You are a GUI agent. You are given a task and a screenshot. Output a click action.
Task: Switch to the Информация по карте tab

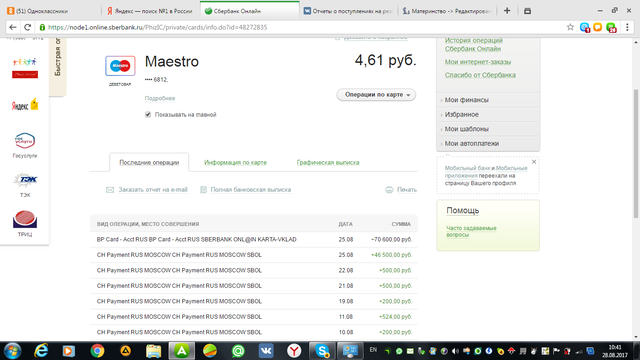click(235, 162)
